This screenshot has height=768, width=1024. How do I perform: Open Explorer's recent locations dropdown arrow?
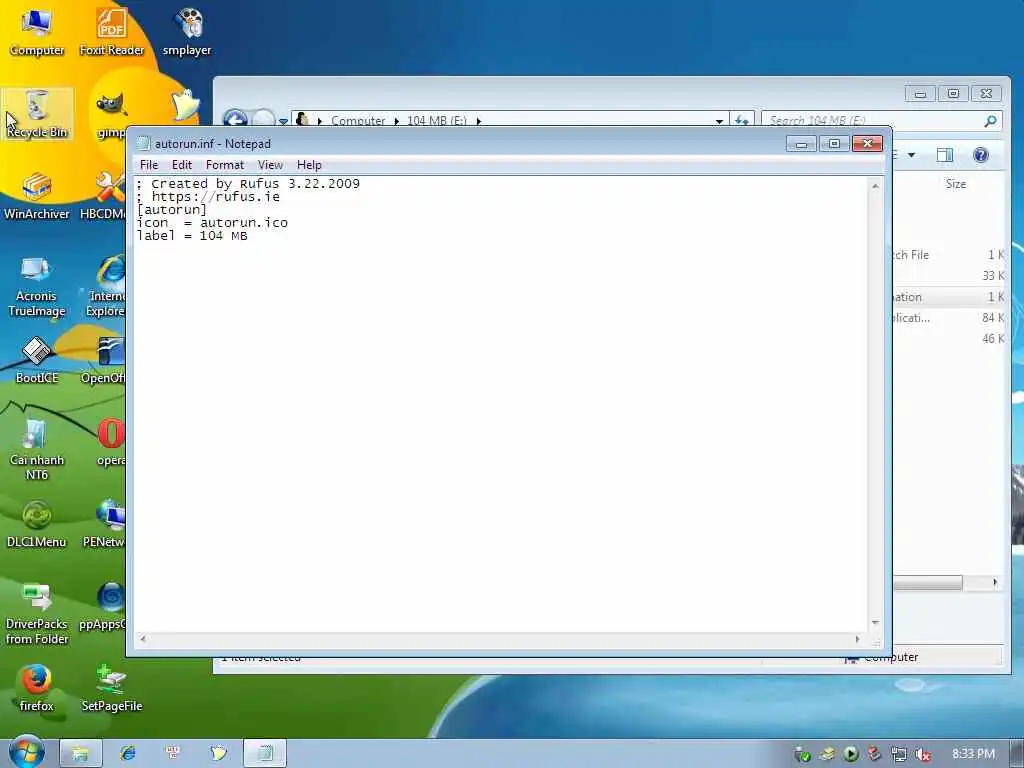pos(283,121)
